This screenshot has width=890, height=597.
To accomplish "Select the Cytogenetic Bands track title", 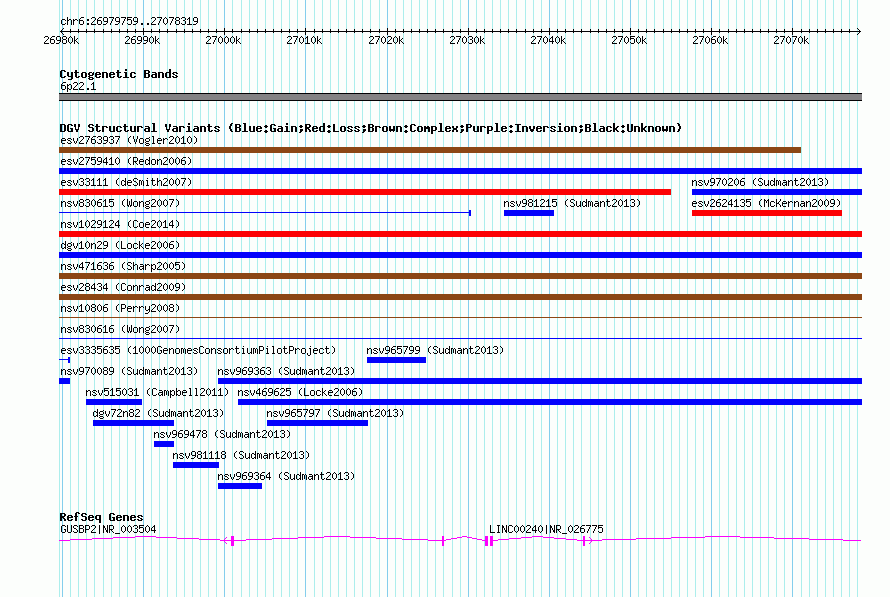I will click(x=119, y=74).
